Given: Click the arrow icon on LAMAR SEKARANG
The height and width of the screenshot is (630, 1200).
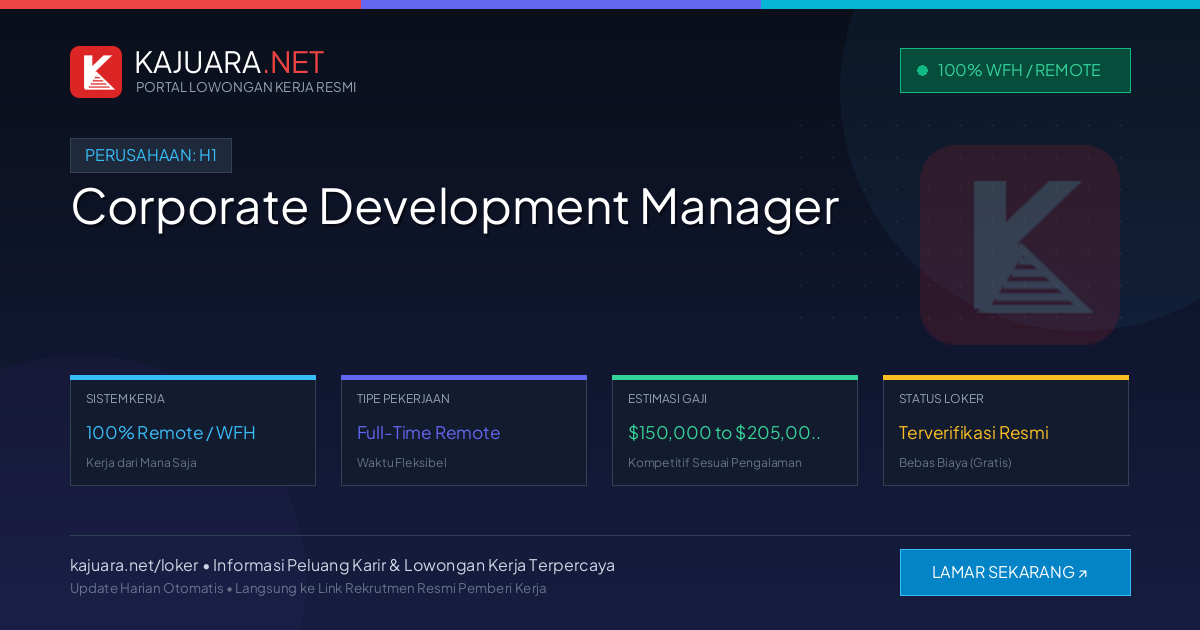Looking at the screenshot, I should click(x=1082, y=573).
